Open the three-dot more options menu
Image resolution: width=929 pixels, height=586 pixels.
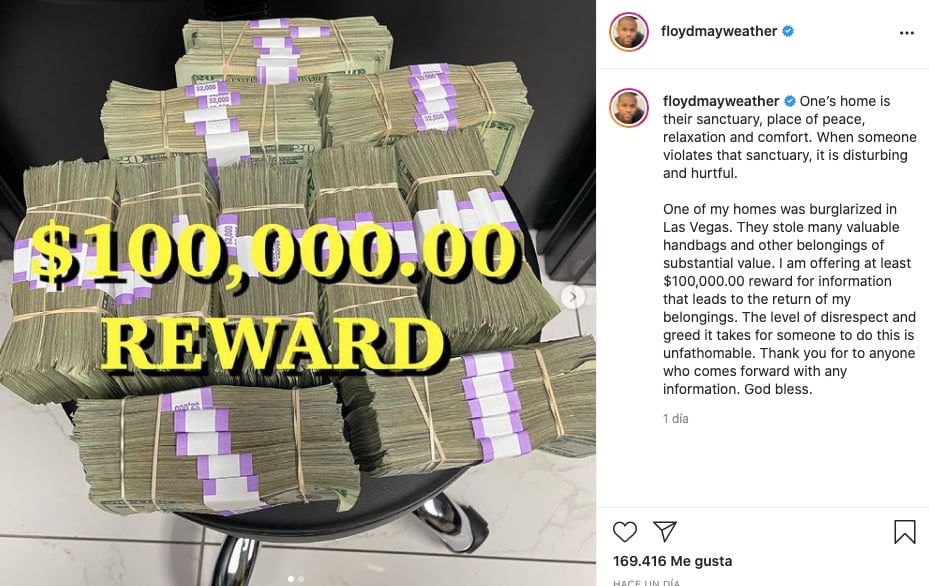click(x=906, y=33)
